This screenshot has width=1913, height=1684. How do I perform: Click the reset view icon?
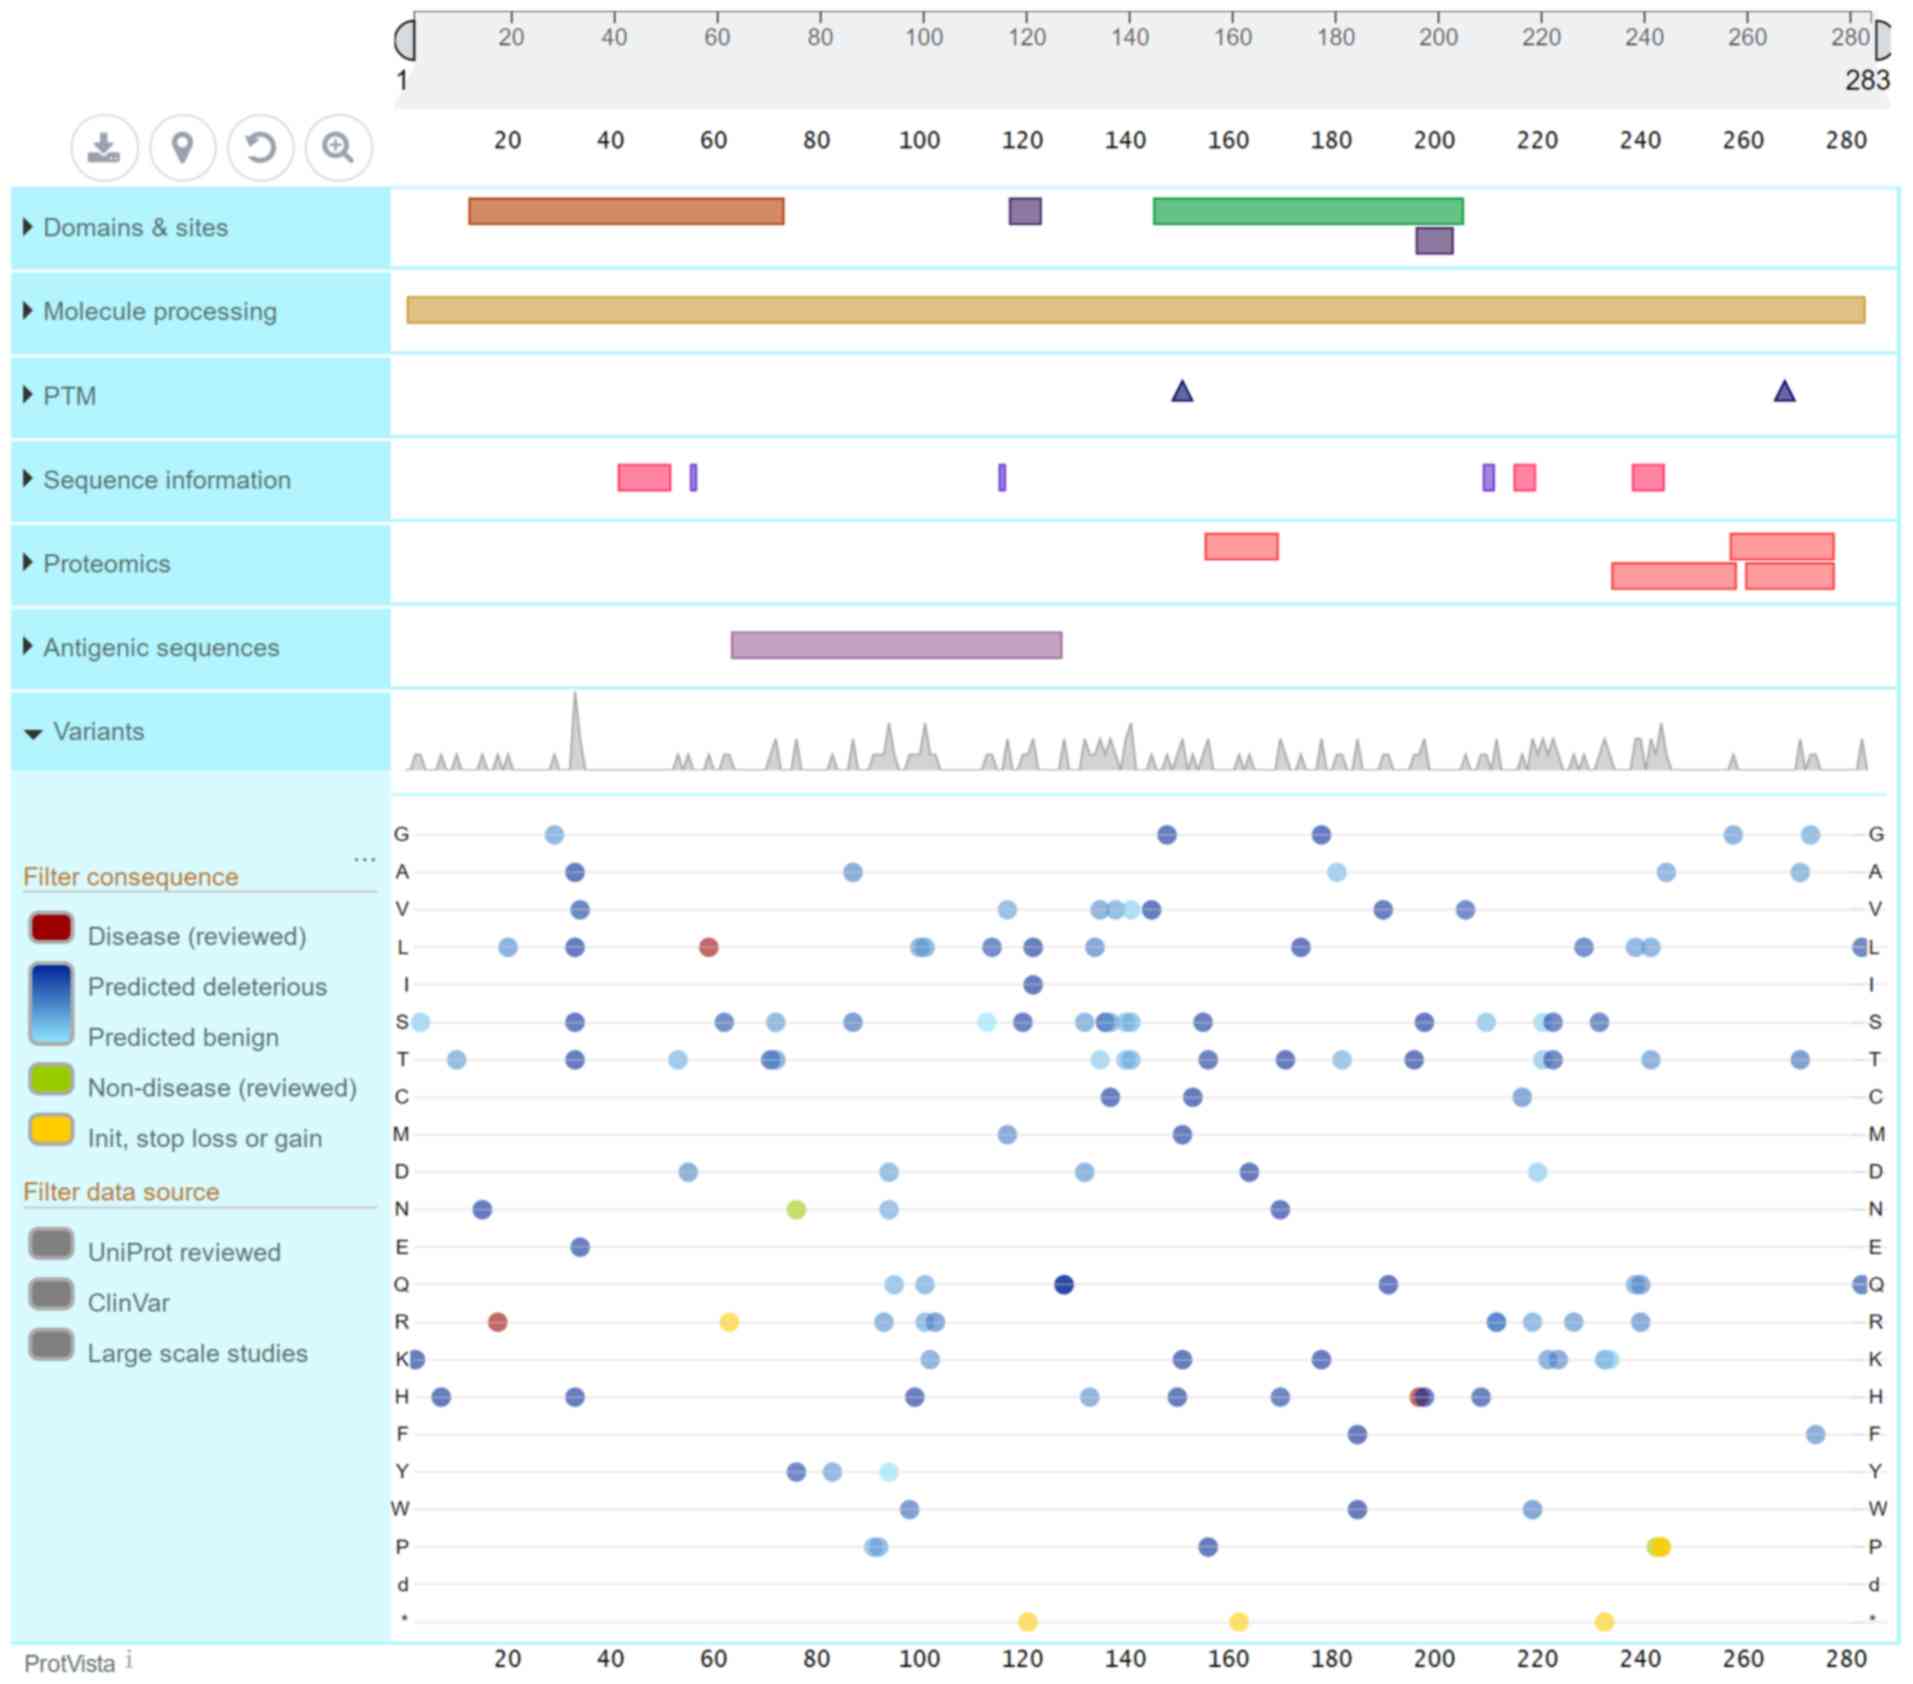[x=260, y=148]
